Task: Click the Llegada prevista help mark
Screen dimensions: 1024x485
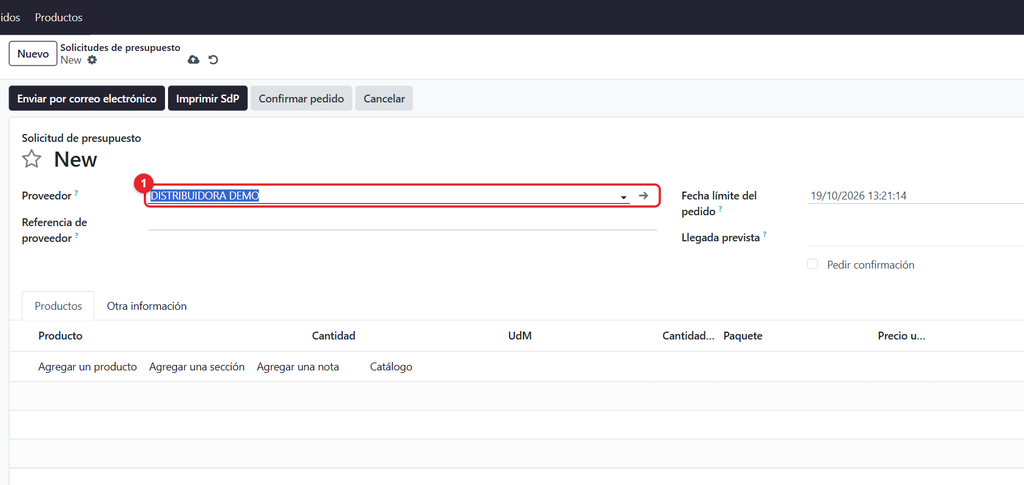Action: pos(764,235)
